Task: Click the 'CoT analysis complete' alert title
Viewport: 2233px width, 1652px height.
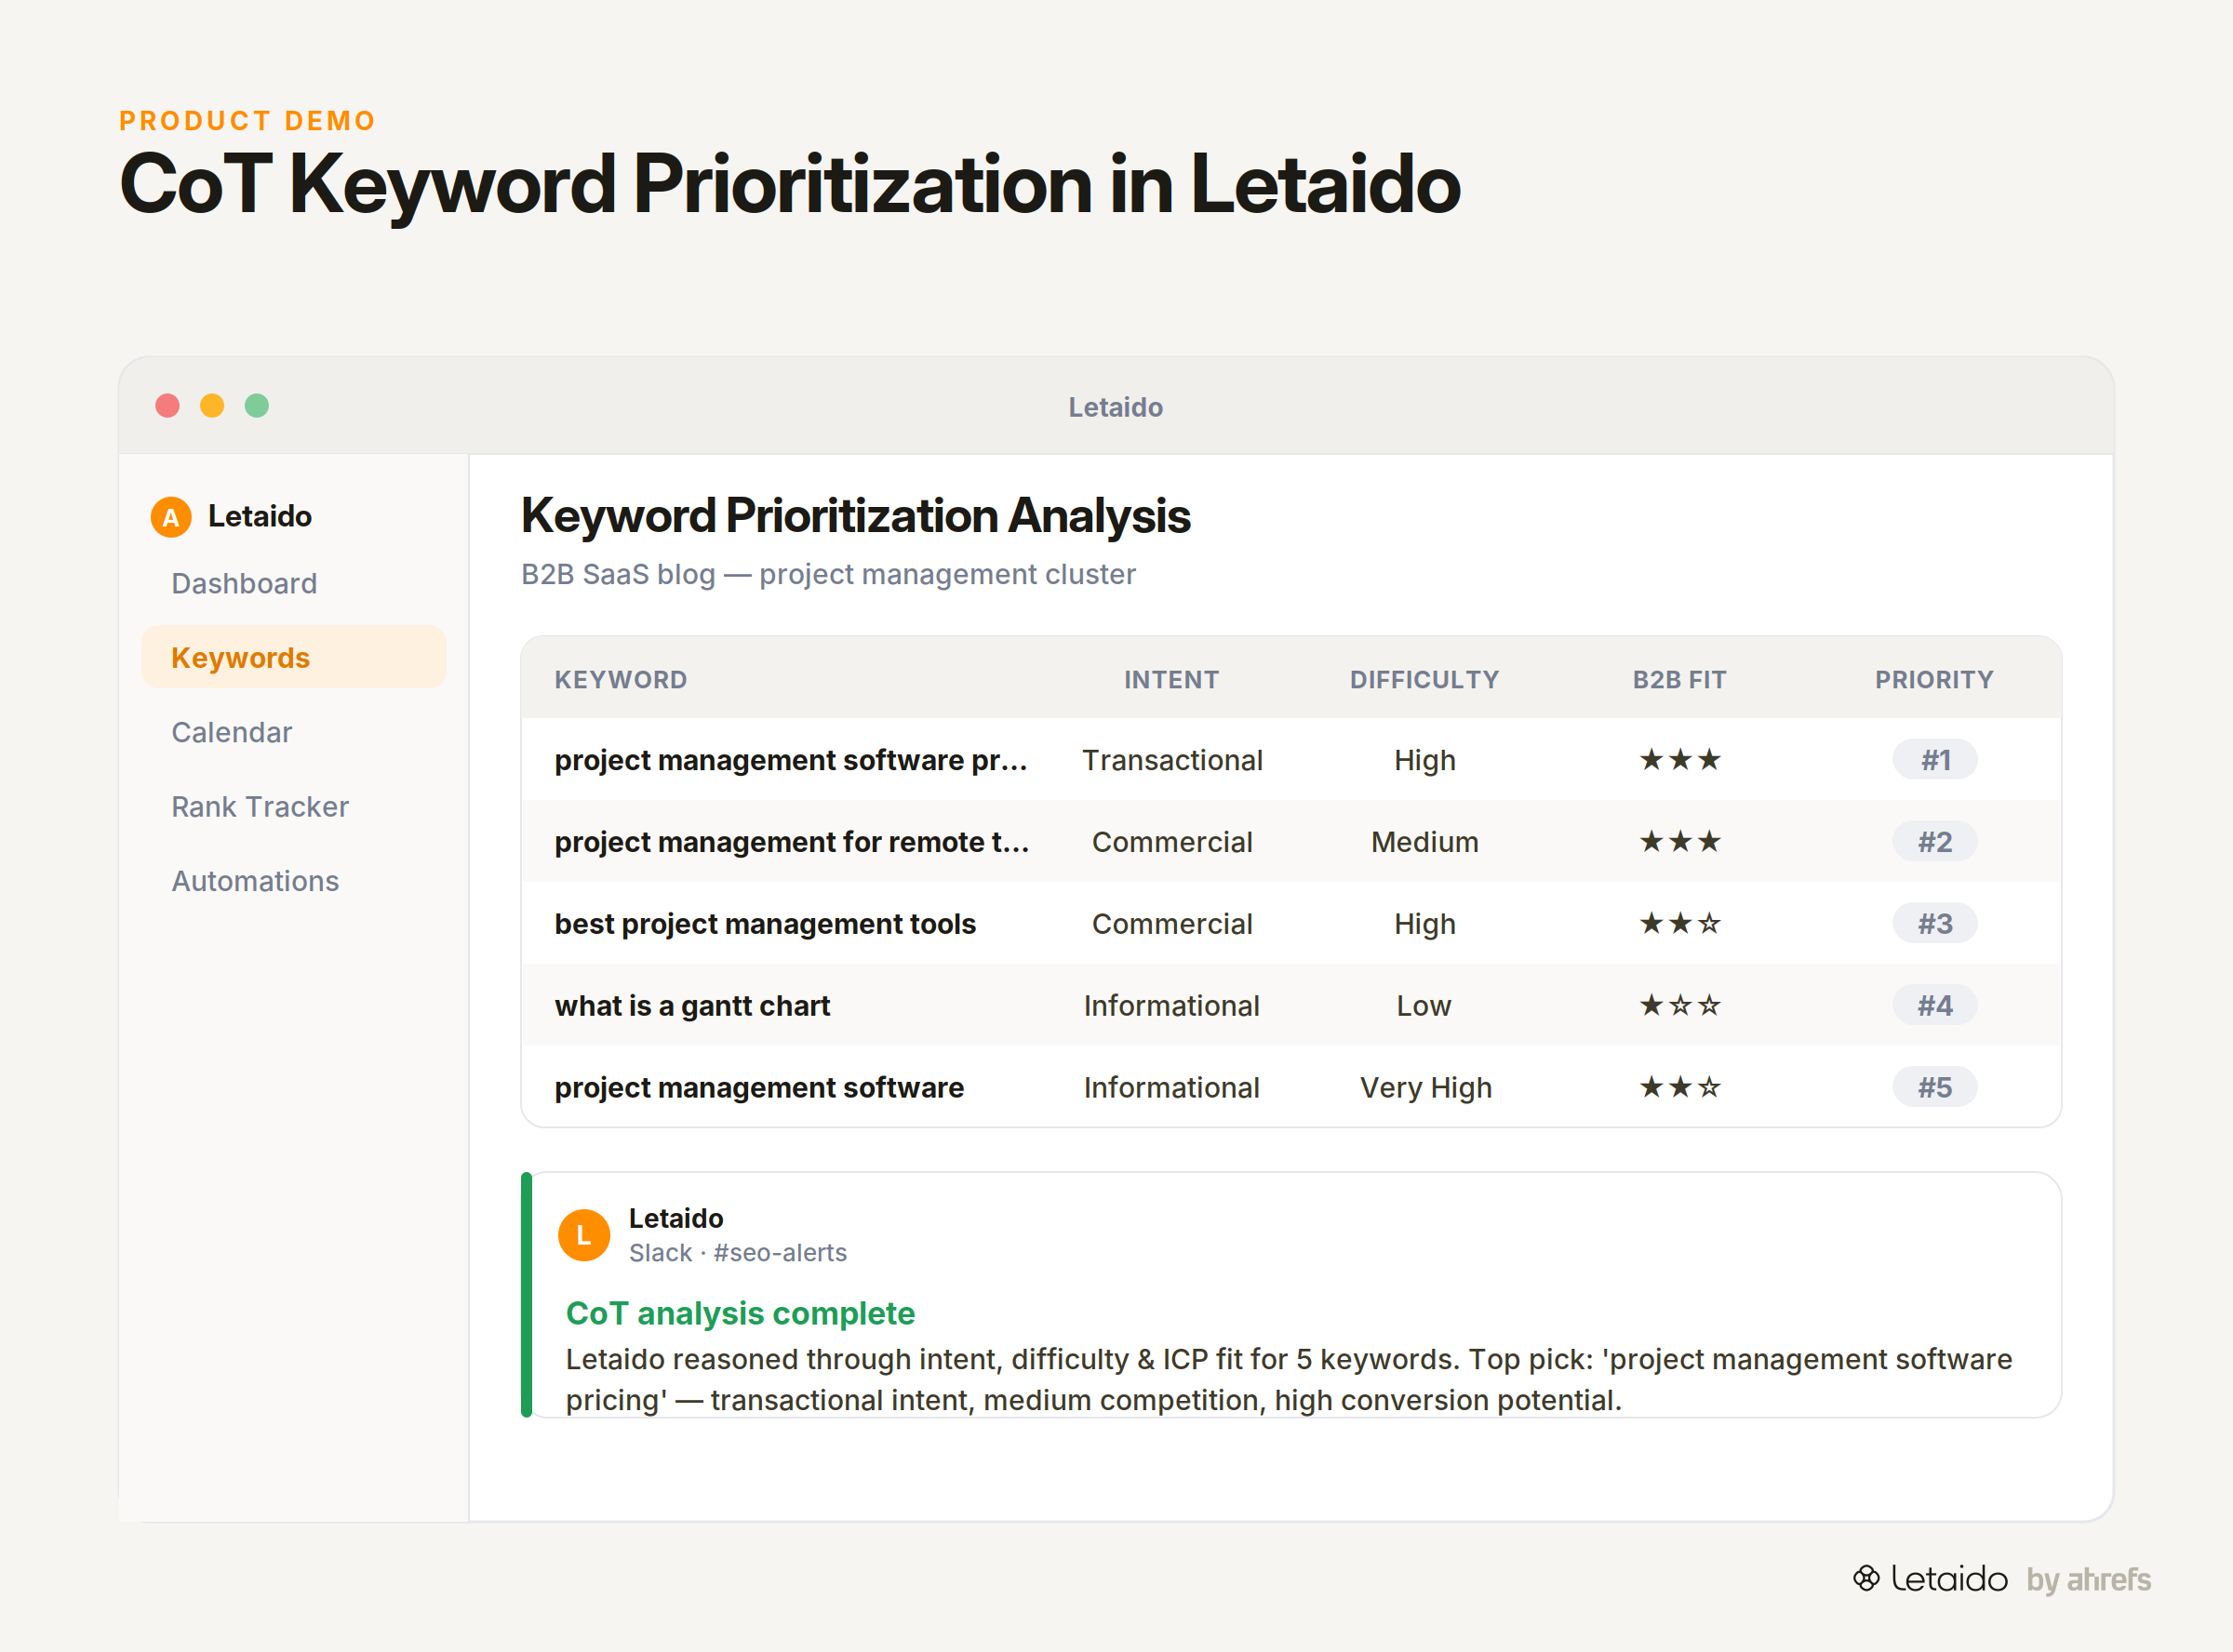Action: 740,1313
